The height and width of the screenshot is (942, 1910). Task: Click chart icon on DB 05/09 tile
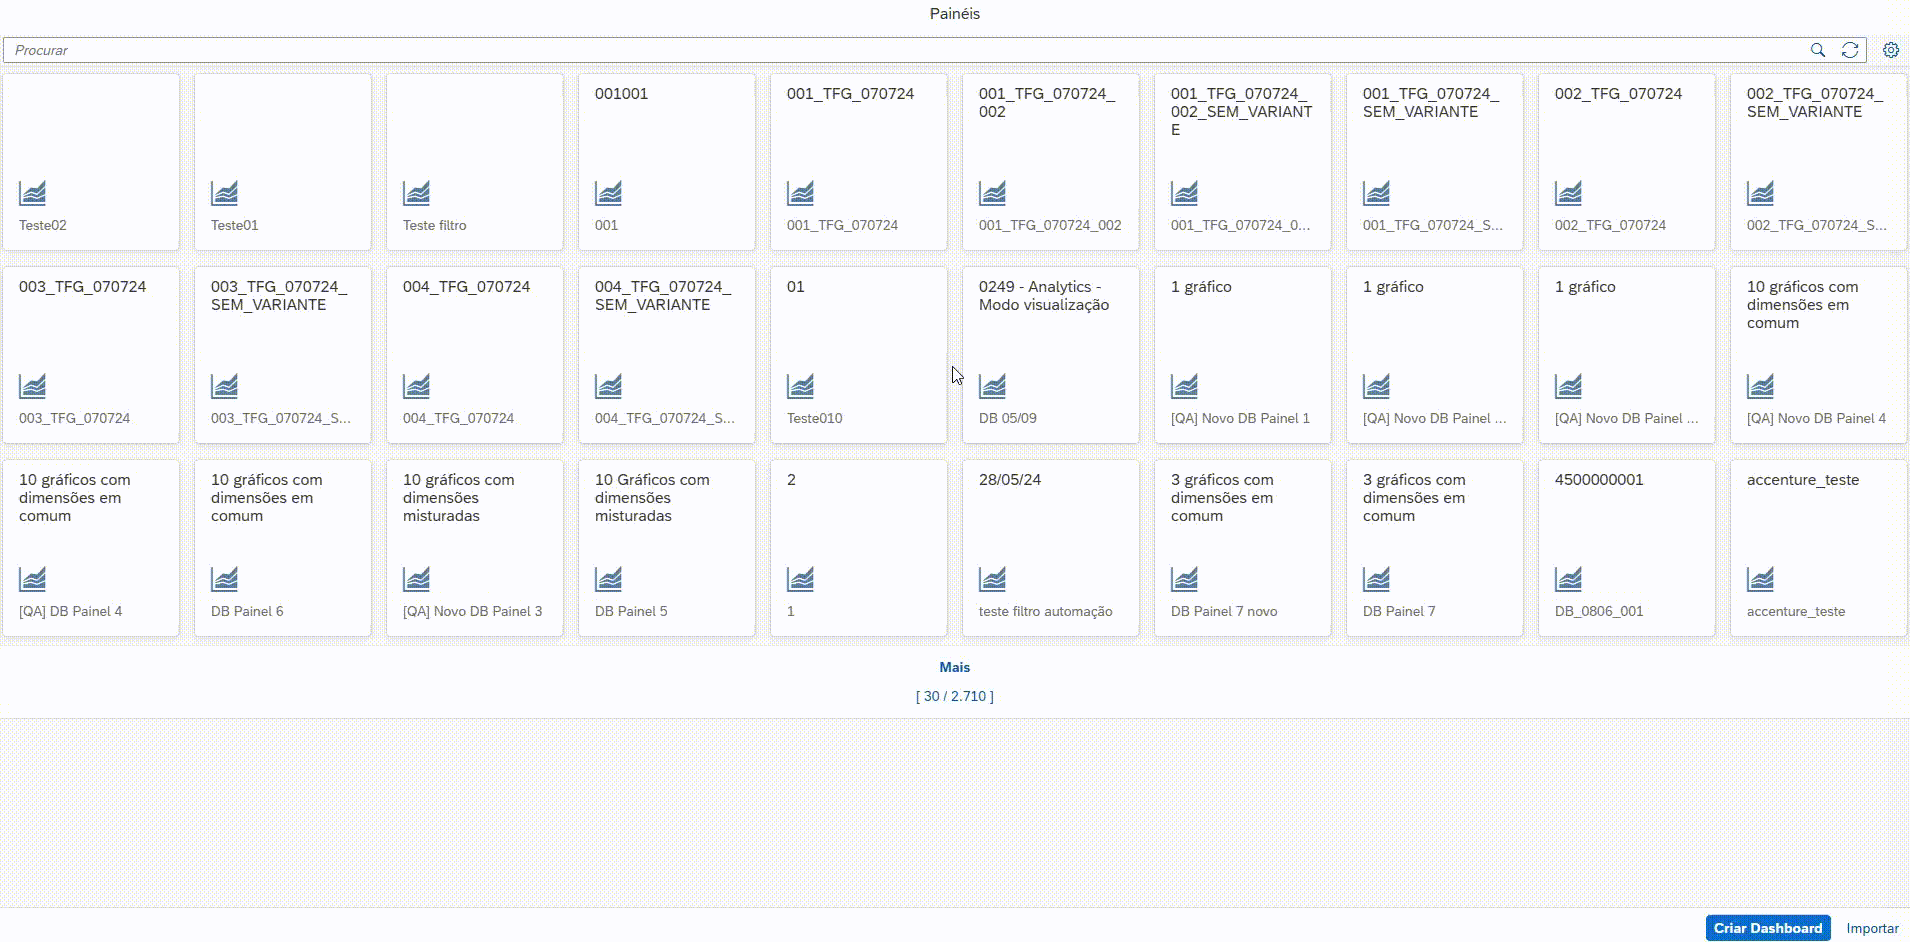point(993,385)
